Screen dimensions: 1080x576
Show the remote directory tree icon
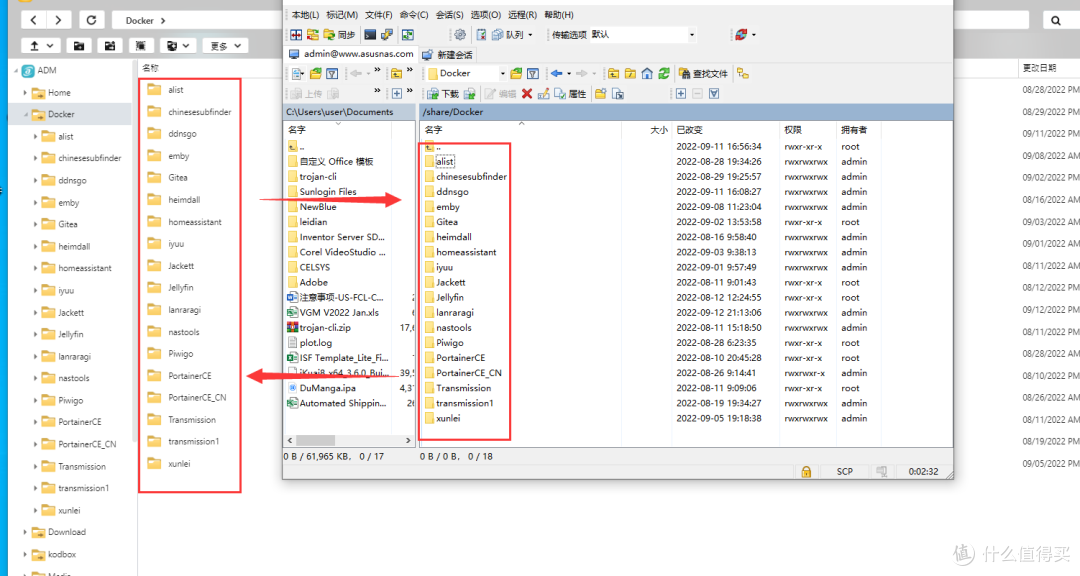tap(742, 73)
